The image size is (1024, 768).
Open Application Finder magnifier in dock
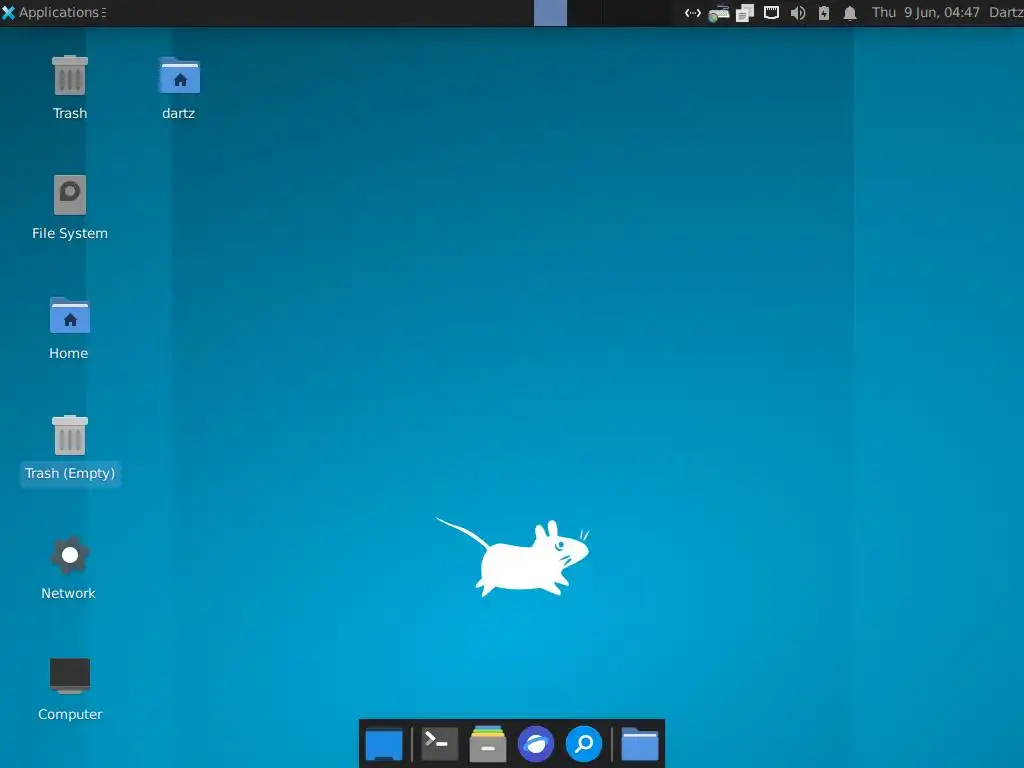584,744
